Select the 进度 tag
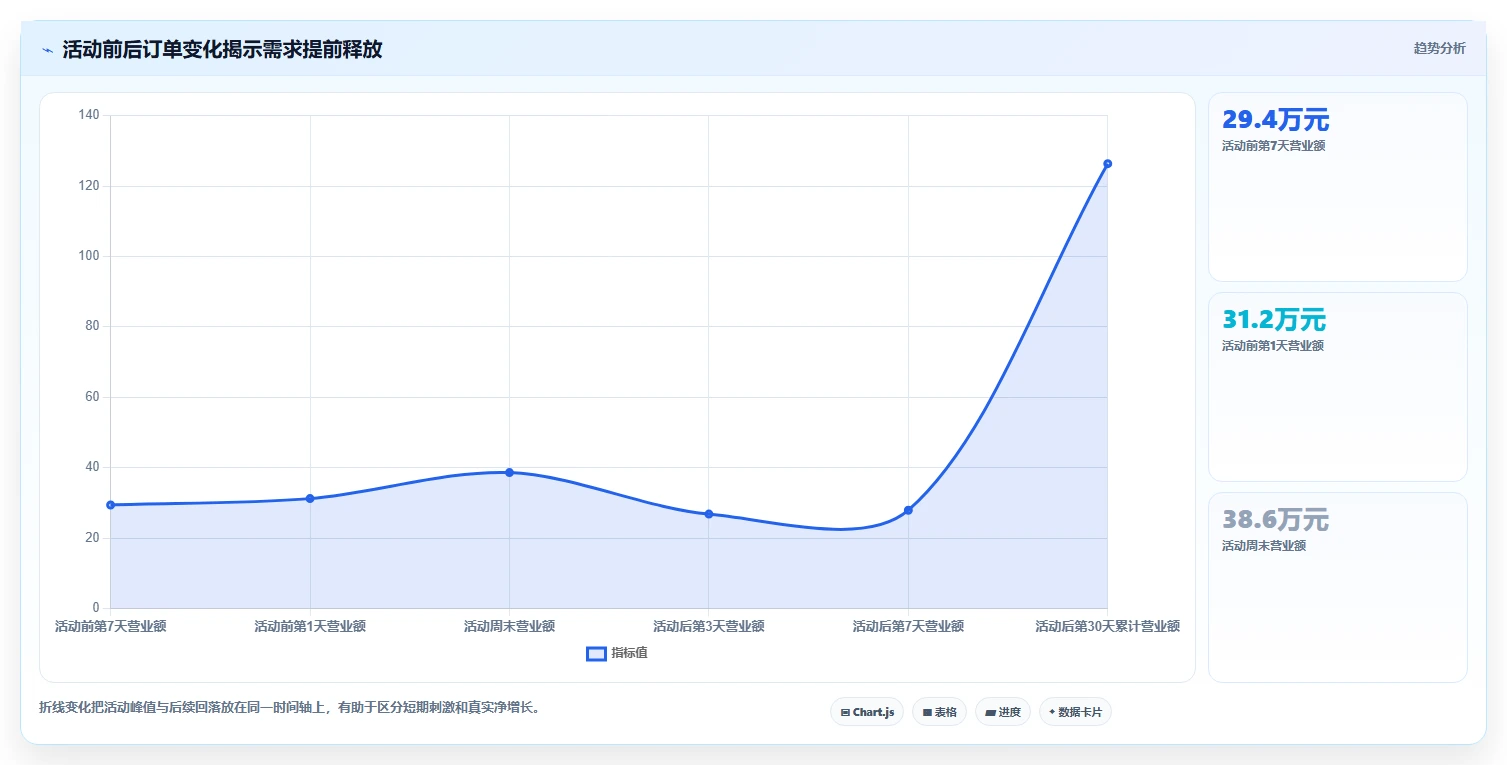The width and height of the screenshot is (1507, 765). pos(1002,712)
